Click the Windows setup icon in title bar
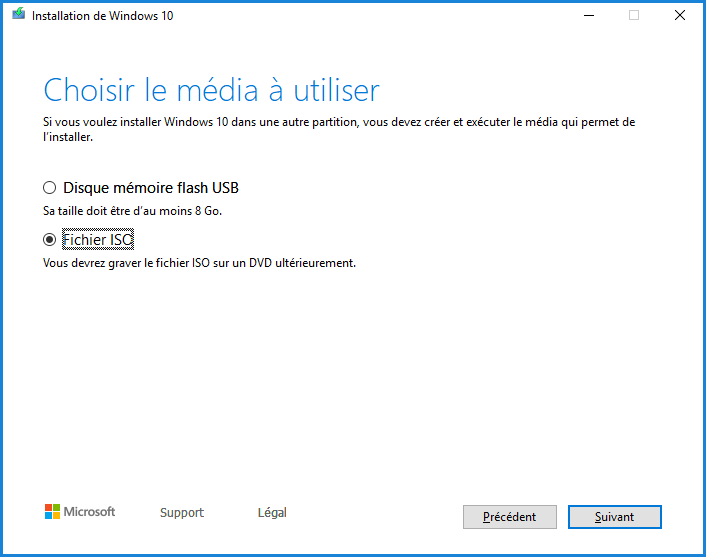This screenshot has width=706, height=557. [x=17, y=15]
